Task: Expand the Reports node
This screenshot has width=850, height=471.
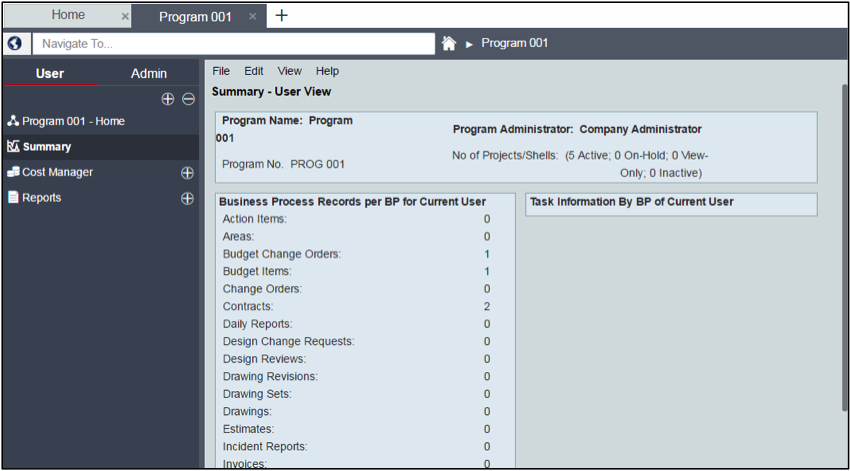Action: pos(187,198)
